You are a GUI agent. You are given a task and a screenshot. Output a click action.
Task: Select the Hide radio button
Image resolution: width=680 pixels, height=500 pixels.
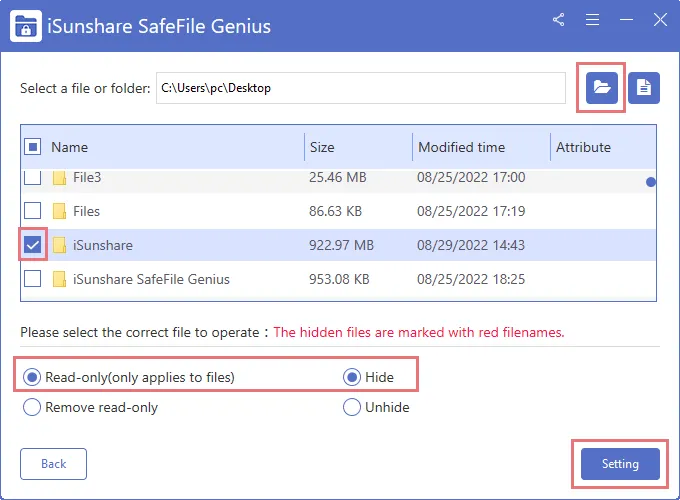tap(352, 377)
